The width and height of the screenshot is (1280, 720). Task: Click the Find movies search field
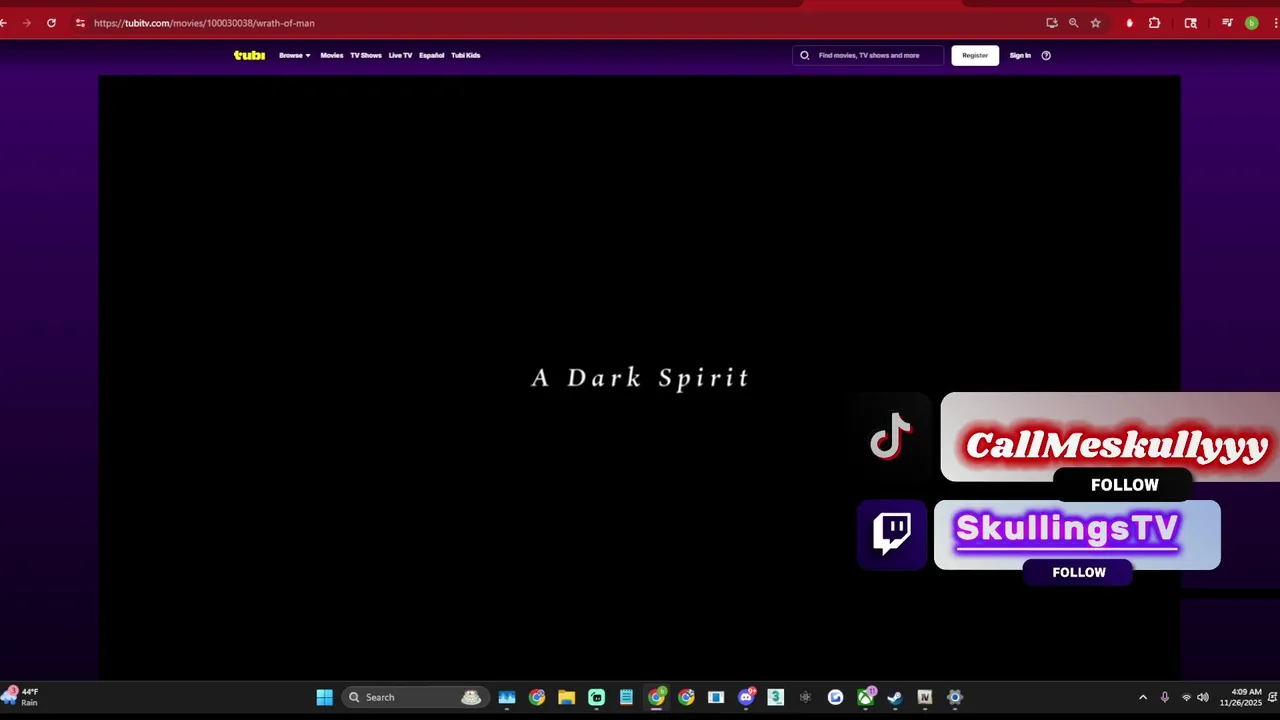[x=868, y=55]
